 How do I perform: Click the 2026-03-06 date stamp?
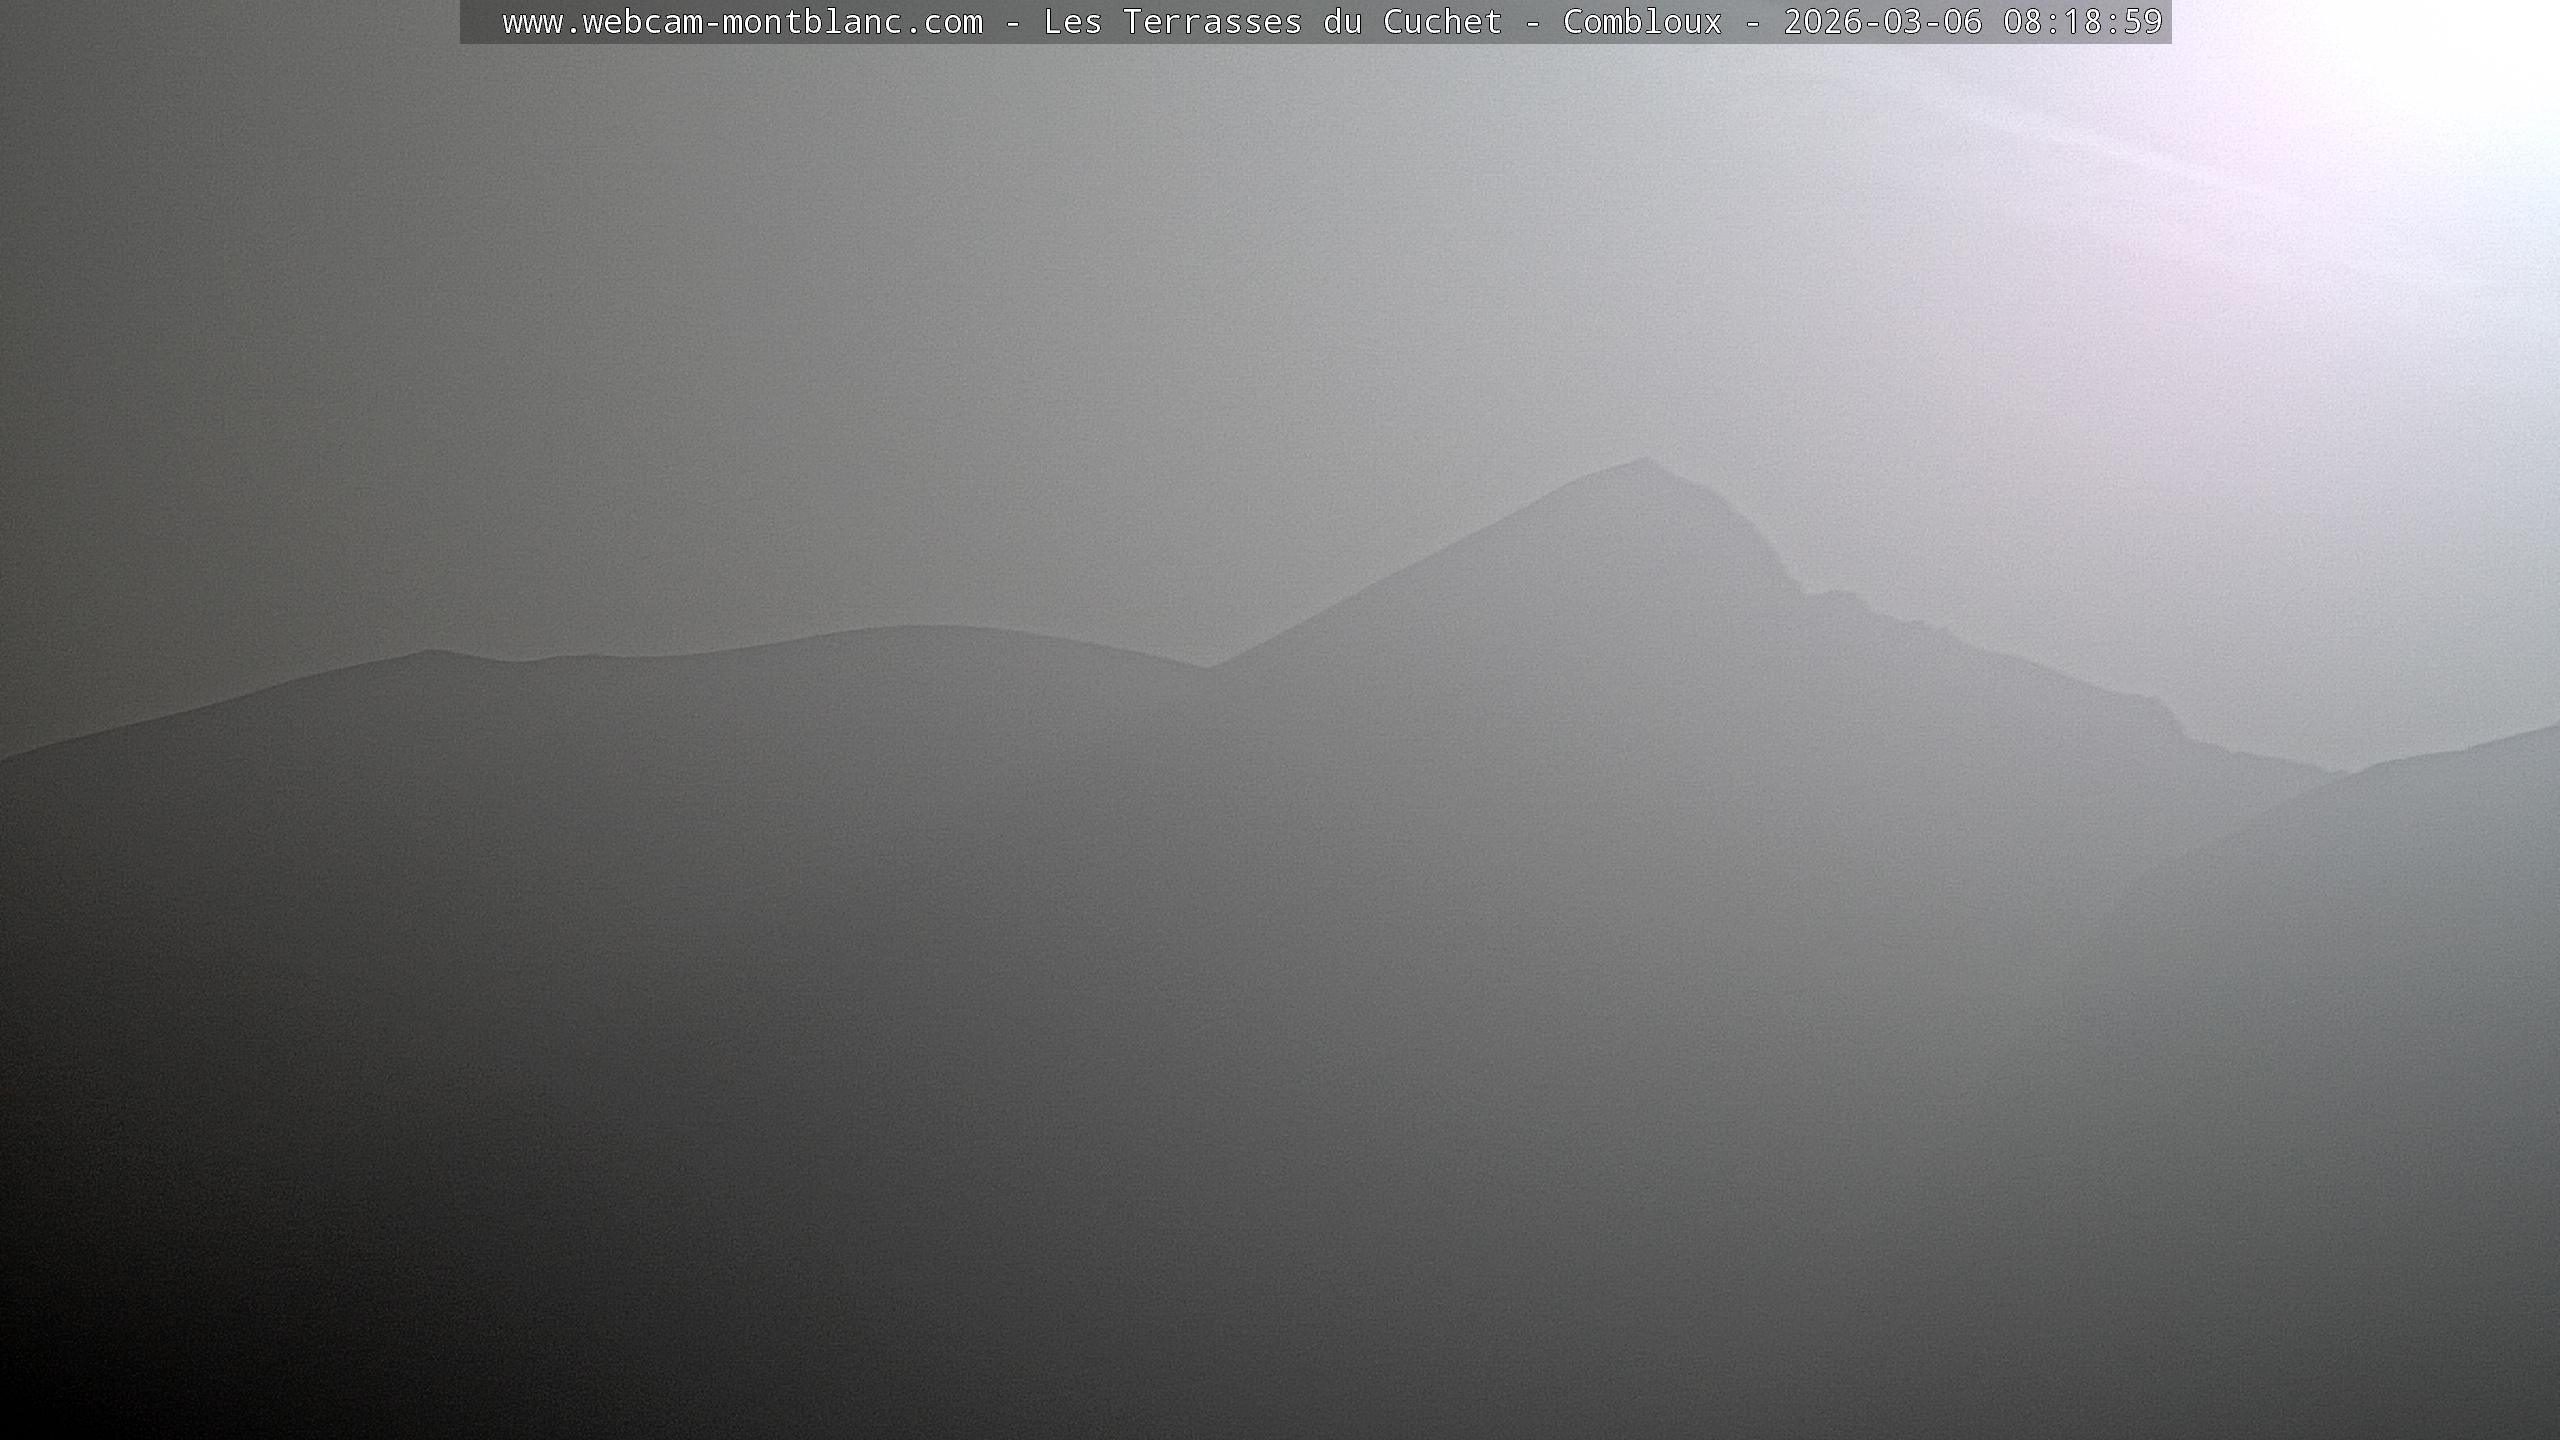click(x=1882, y=22)
